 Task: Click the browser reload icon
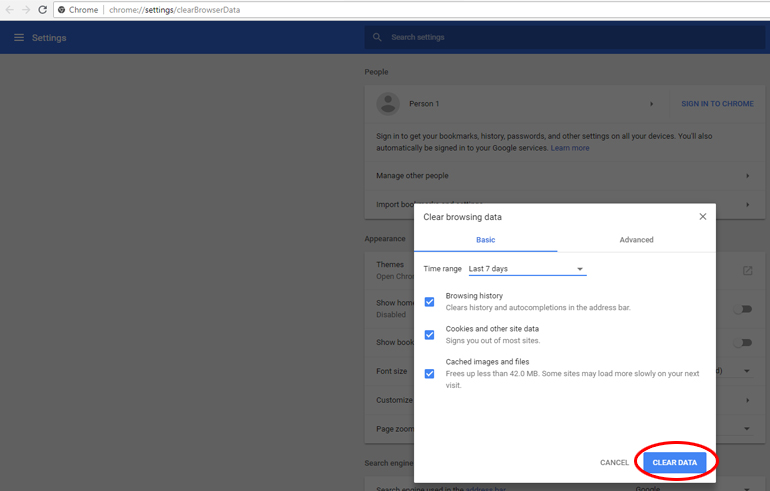pyautogui.click(x=42, y=10)
